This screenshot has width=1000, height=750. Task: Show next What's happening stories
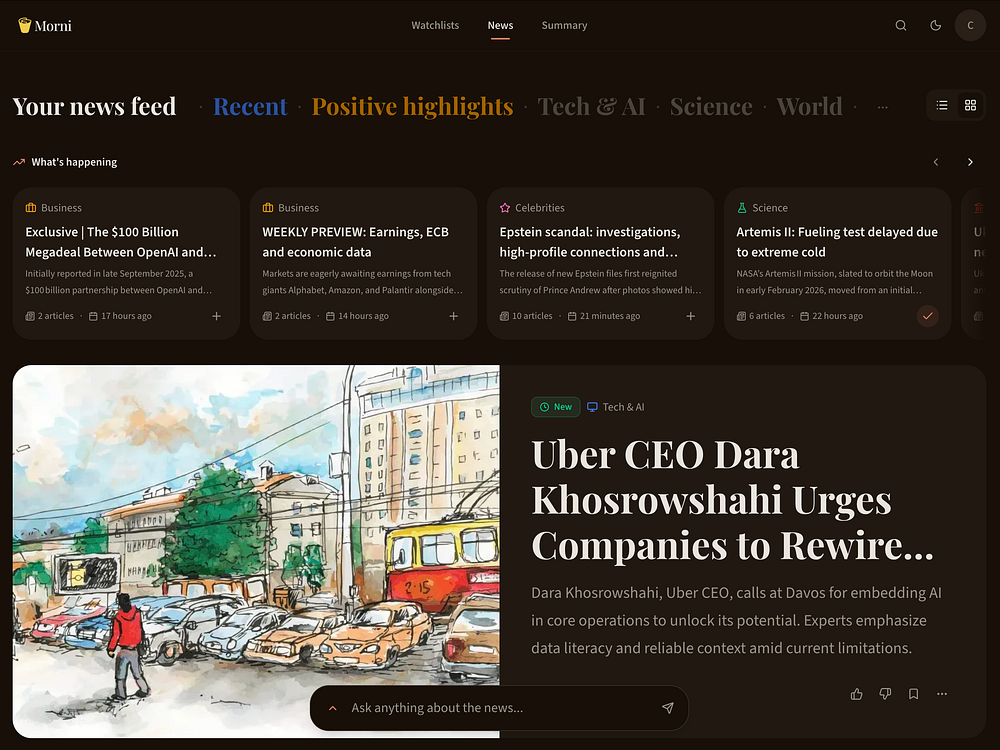pos(970,162)
